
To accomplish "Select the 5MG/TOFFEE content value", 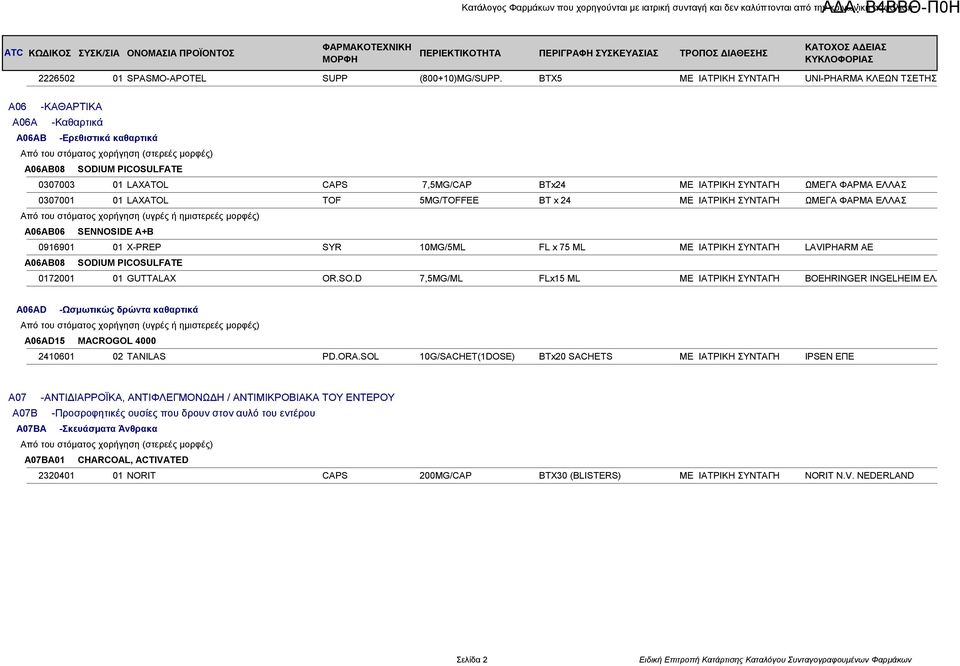I will pyautogui.click(x=449, y=200).
